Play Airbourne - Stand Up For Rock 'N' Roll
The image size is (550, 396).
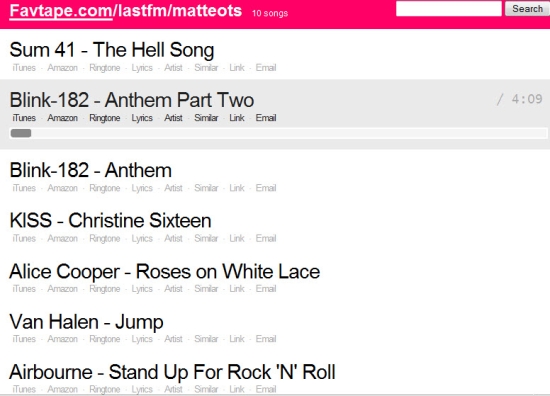pos(172,372)
